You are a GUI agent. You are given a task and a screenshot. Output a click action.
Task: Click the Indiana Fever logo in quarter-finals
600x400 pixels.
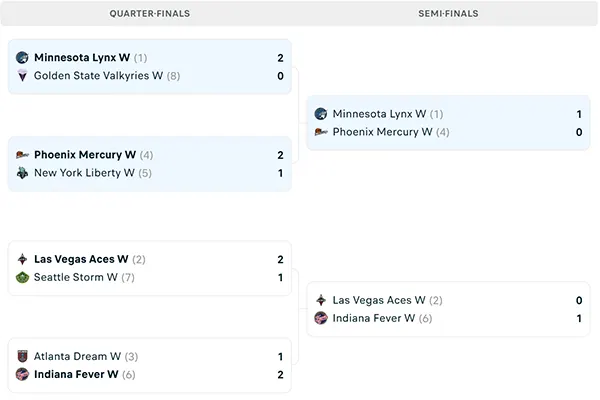click(22, 374)
